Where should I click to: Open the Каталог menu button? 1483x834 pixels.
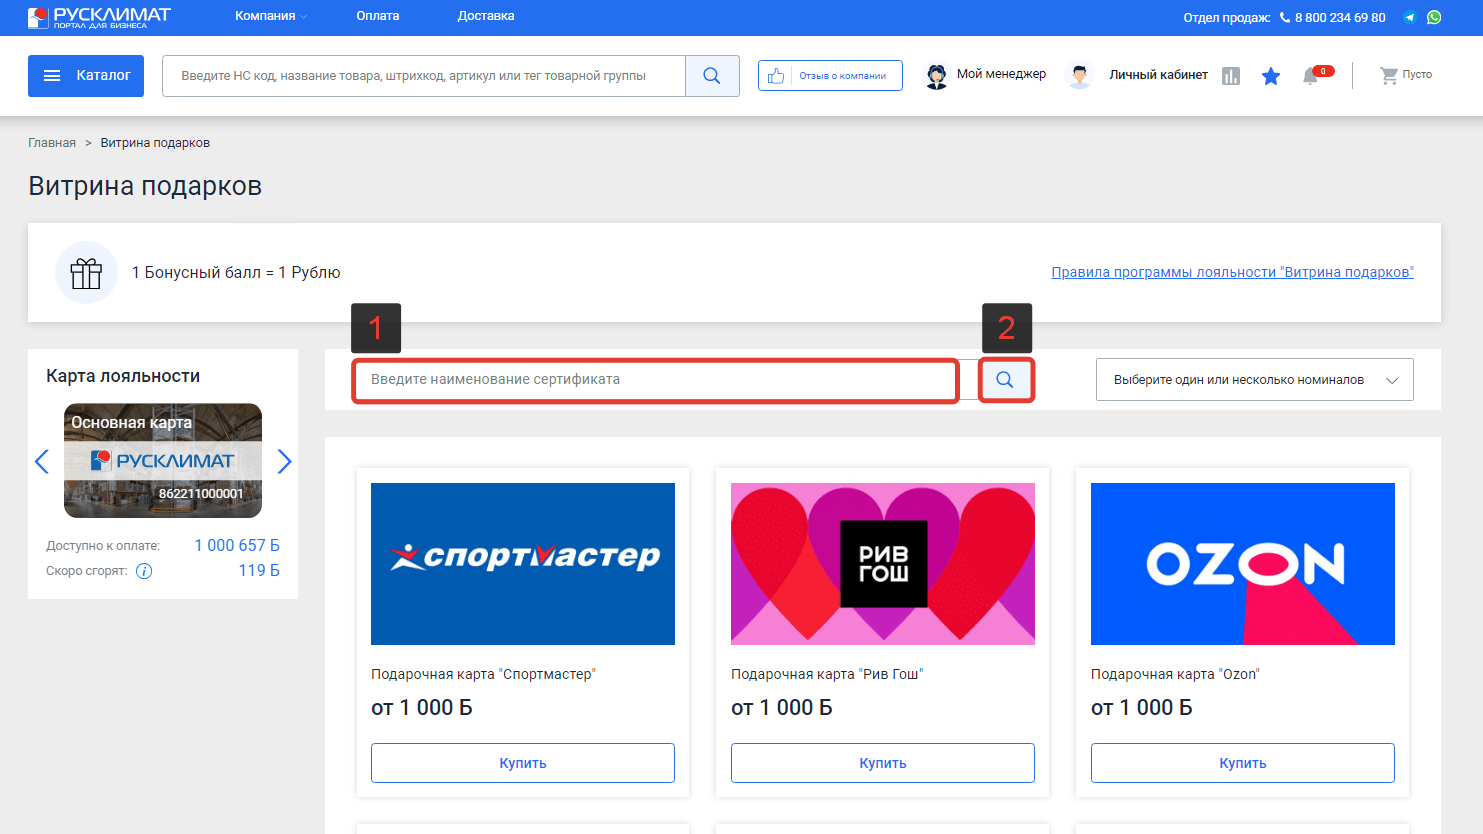click(x=86, y=76)
